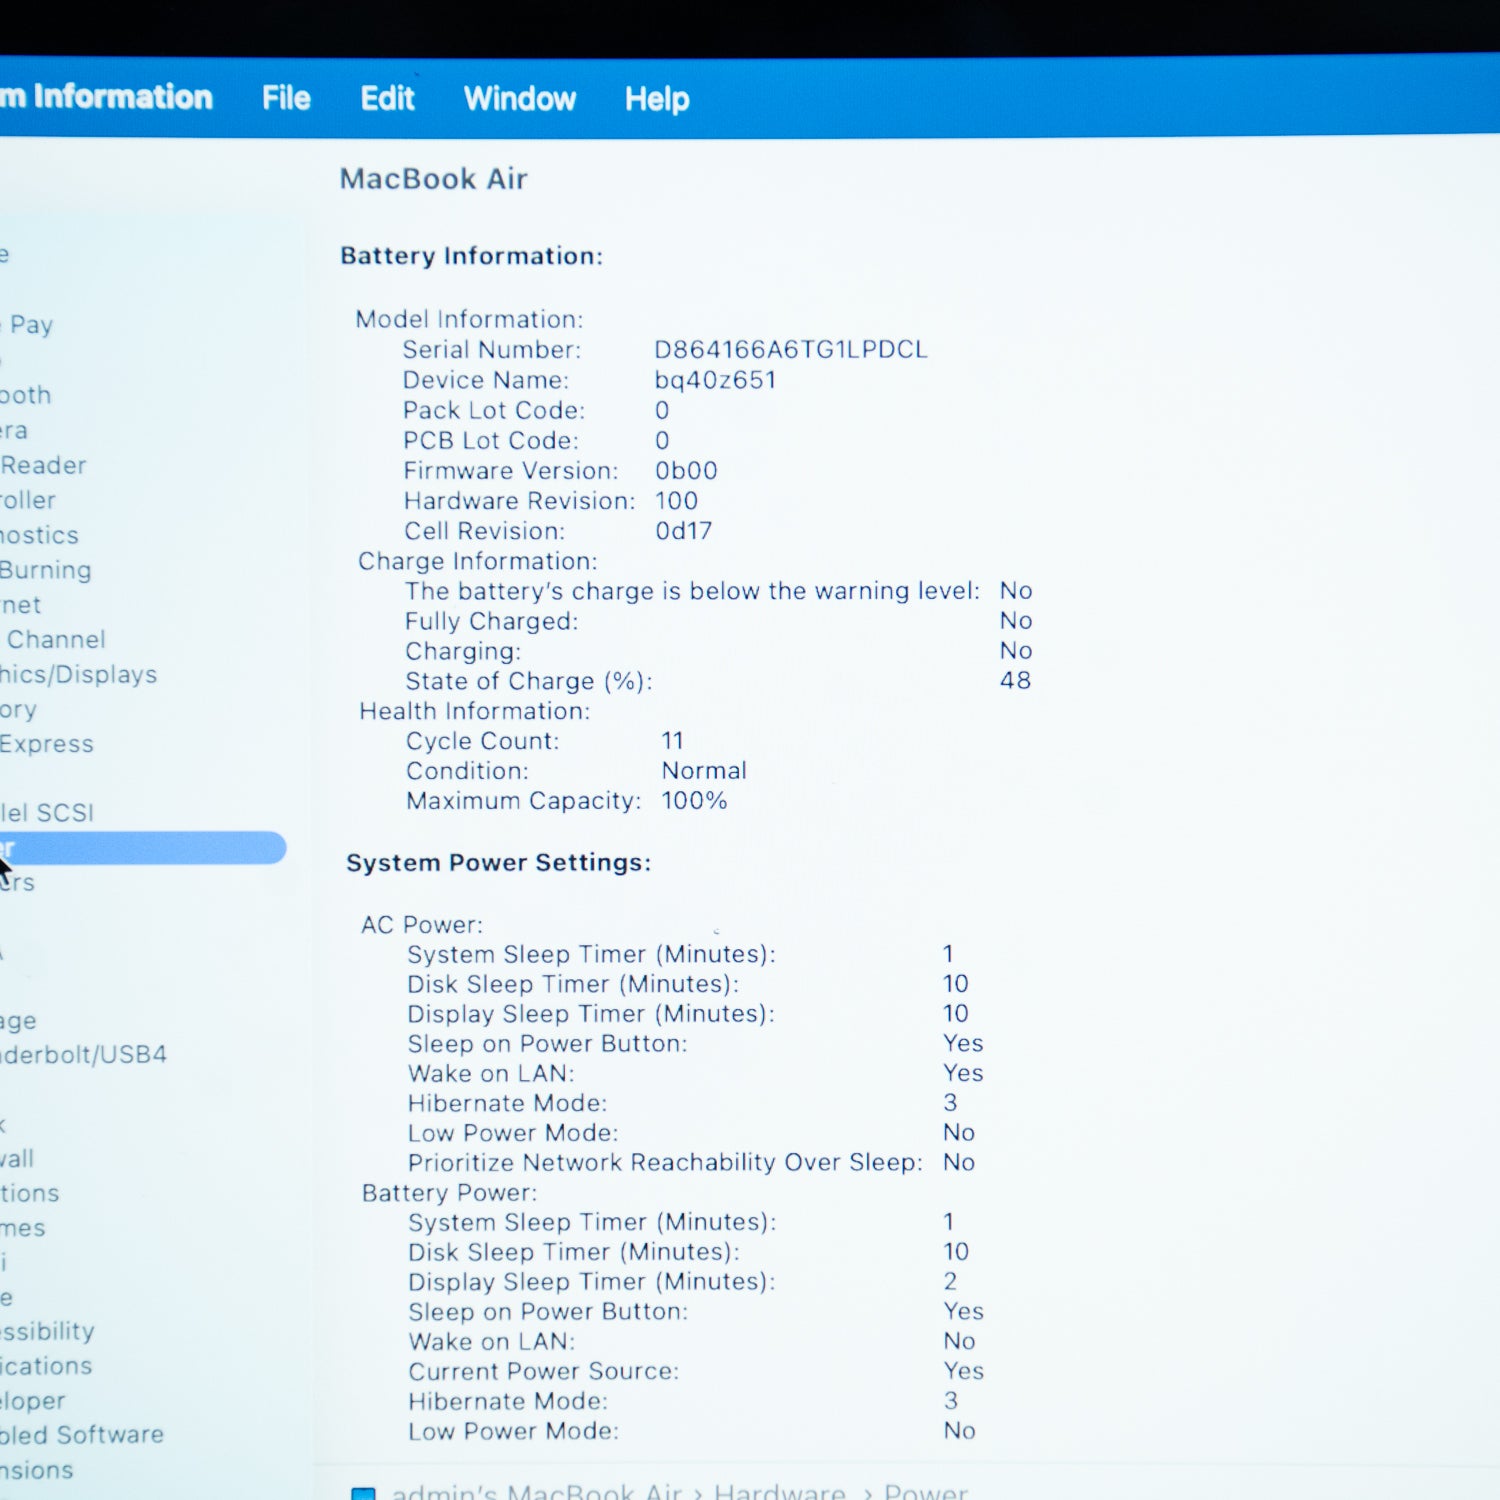The width and height of the screenshot is (1500, 1500).
Task: Select Disc Burning in the sidebar
Action: (45, 570)
